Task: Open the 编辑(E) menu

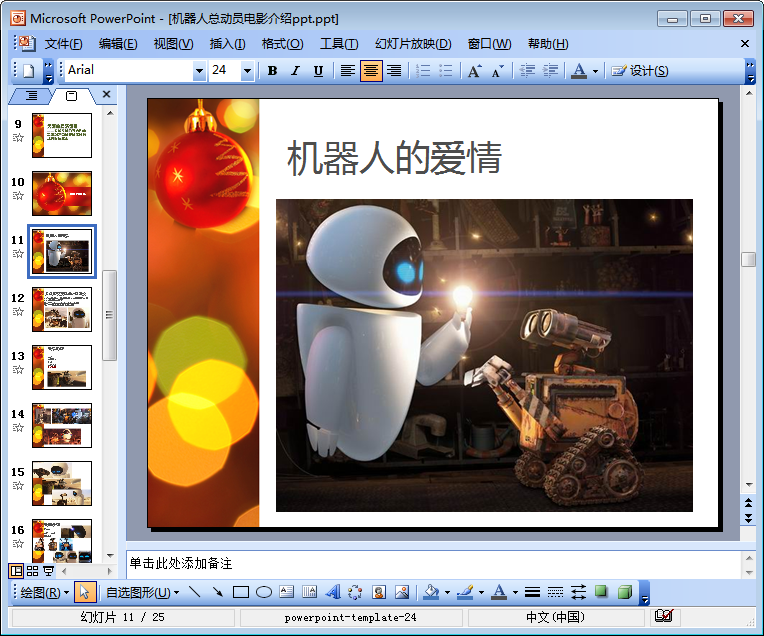Action: 118,44
